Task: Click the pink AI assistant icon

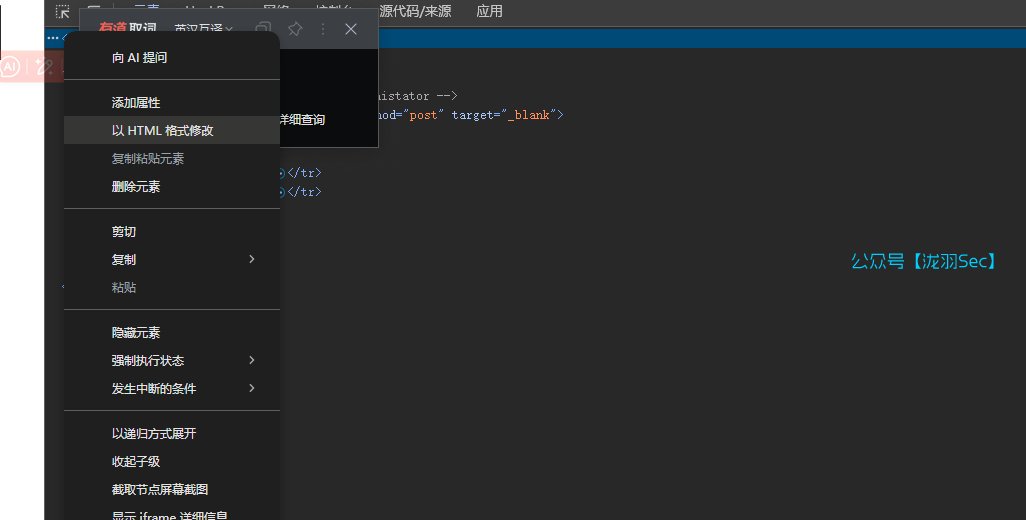Action: point(10,67)
